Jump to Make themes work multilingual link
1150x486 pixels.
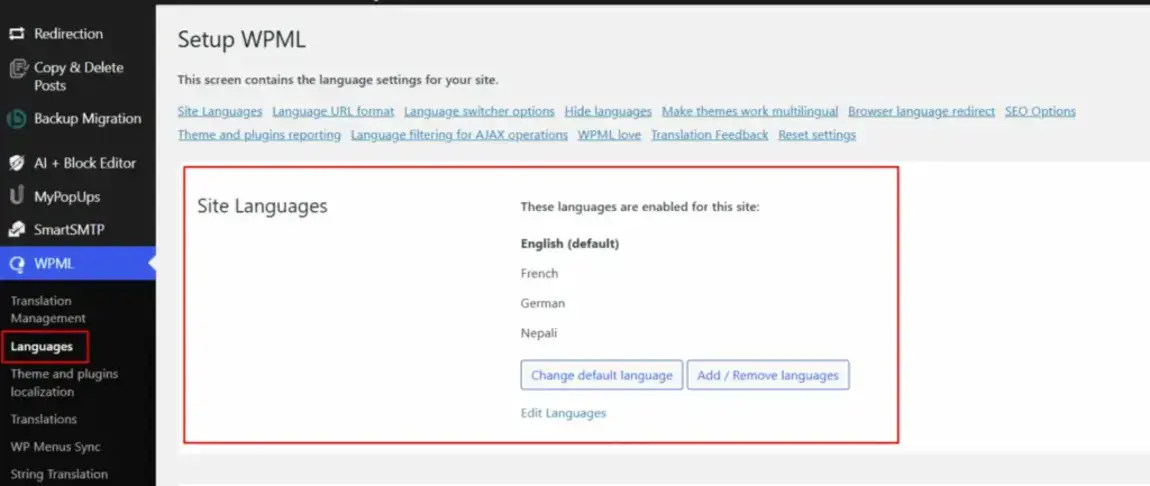(x=750, y=111)
